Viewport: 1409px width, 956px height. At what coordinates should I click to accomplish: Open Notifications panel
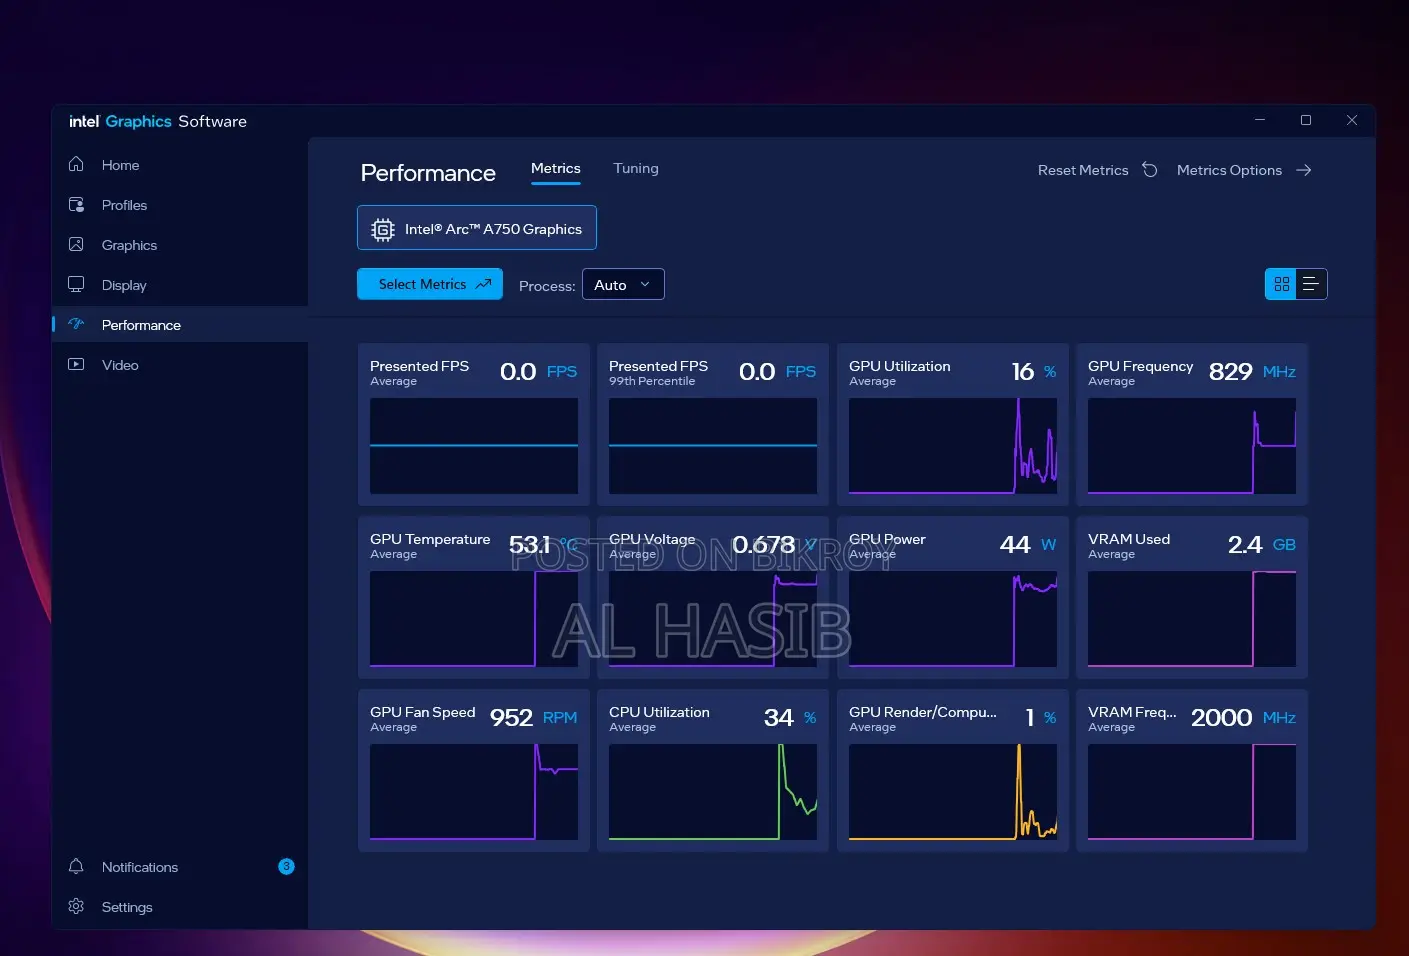180,867
